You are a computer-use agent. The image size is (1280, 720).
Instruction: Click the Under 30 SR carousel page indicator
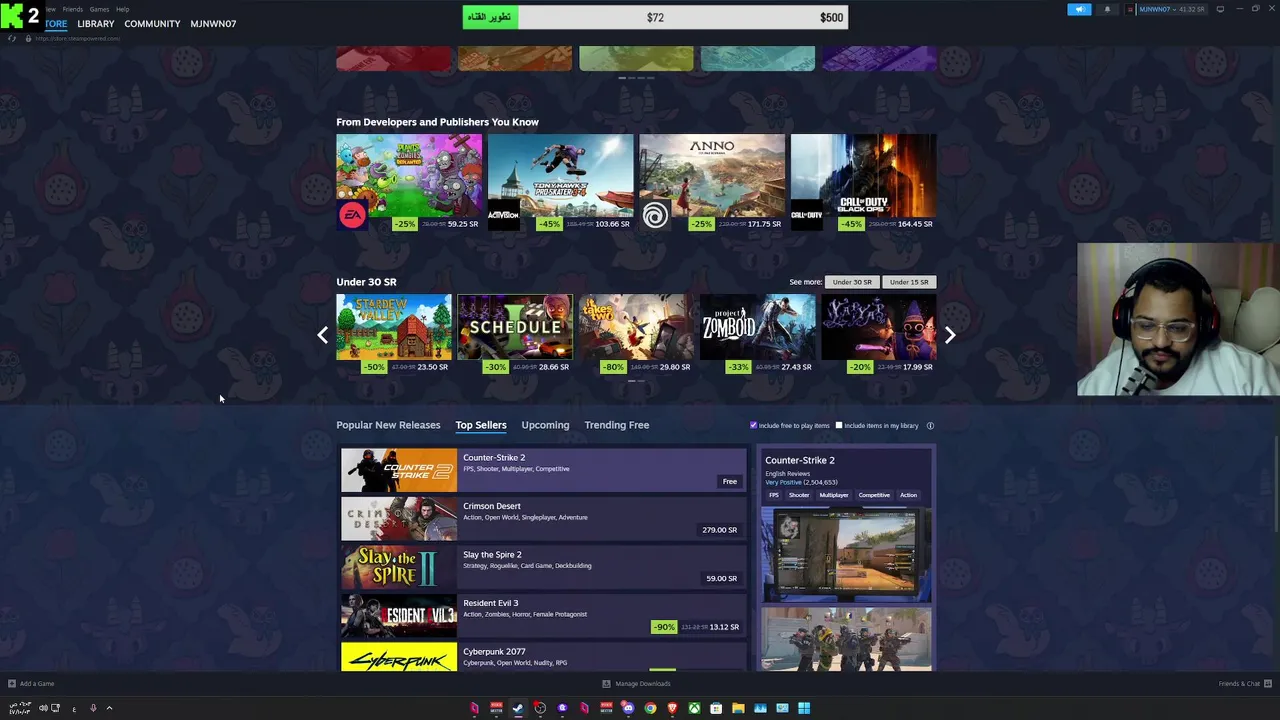636,381
